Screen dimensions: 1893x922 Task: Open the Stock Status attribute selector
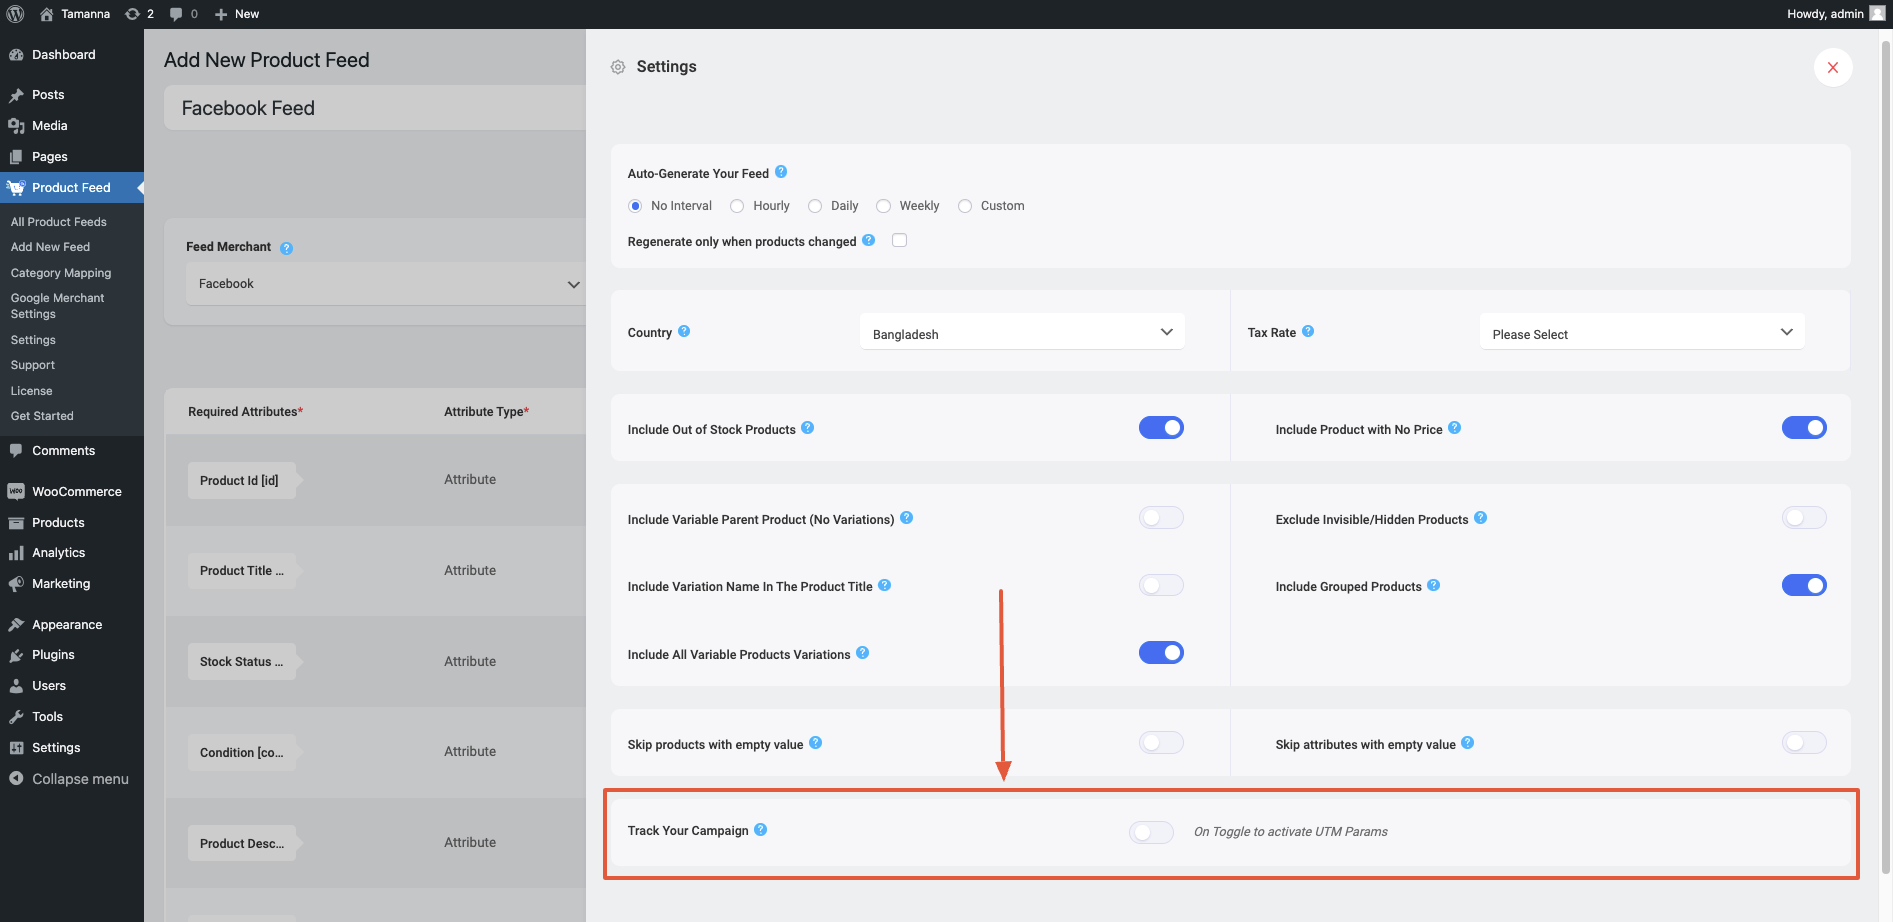[x=241, y=662]
